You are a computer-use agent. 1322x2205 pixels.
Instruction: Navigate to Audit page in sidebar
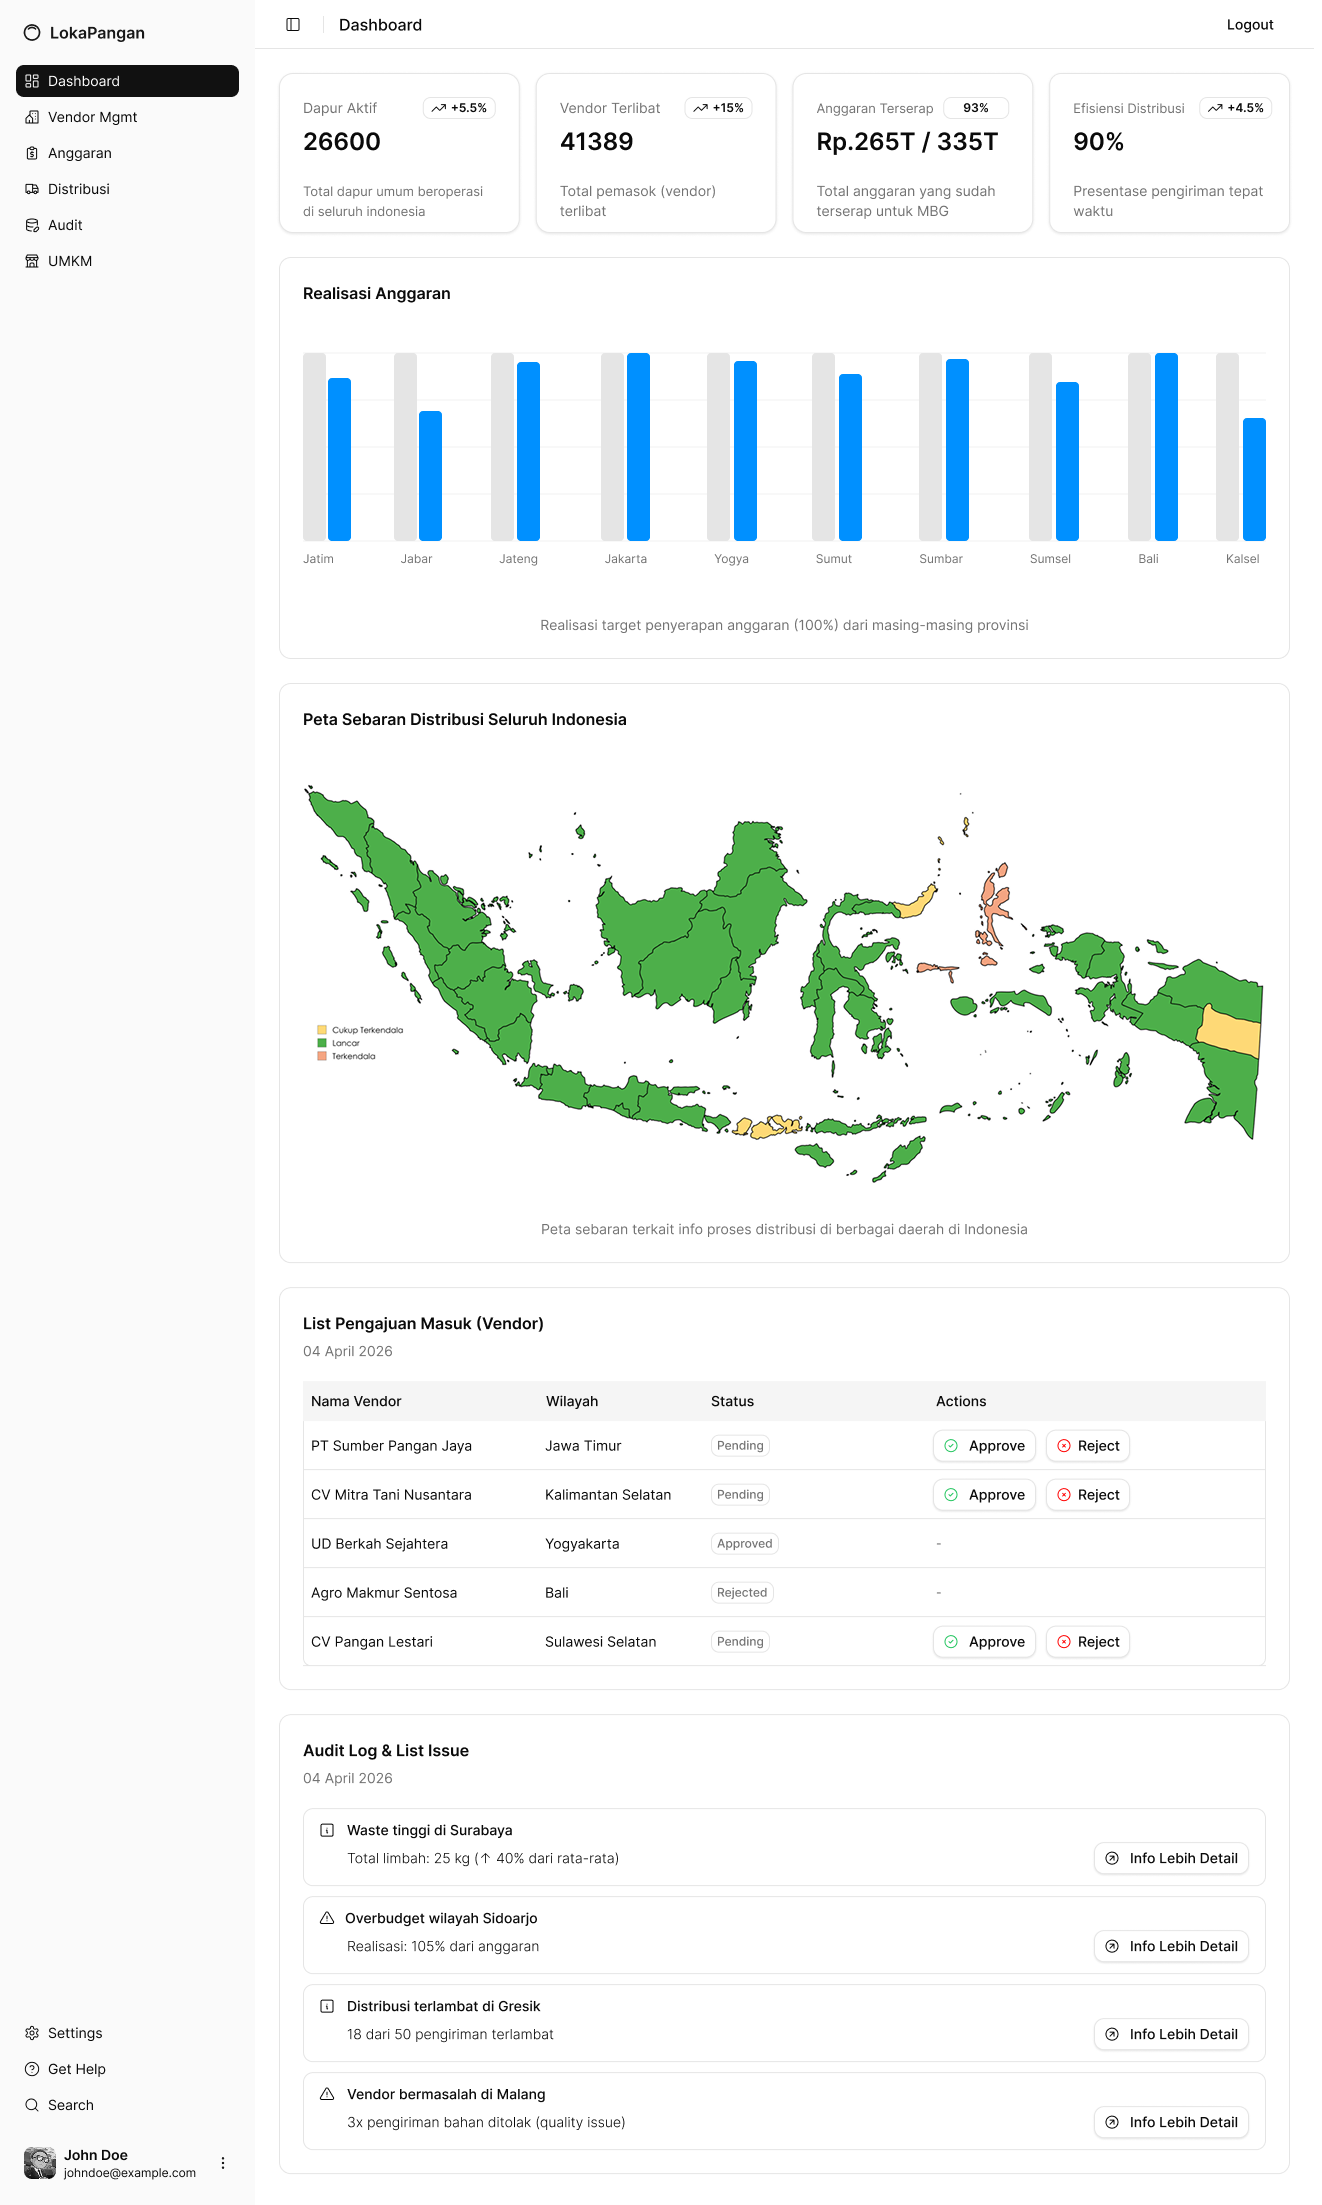[x=127, y=225]
